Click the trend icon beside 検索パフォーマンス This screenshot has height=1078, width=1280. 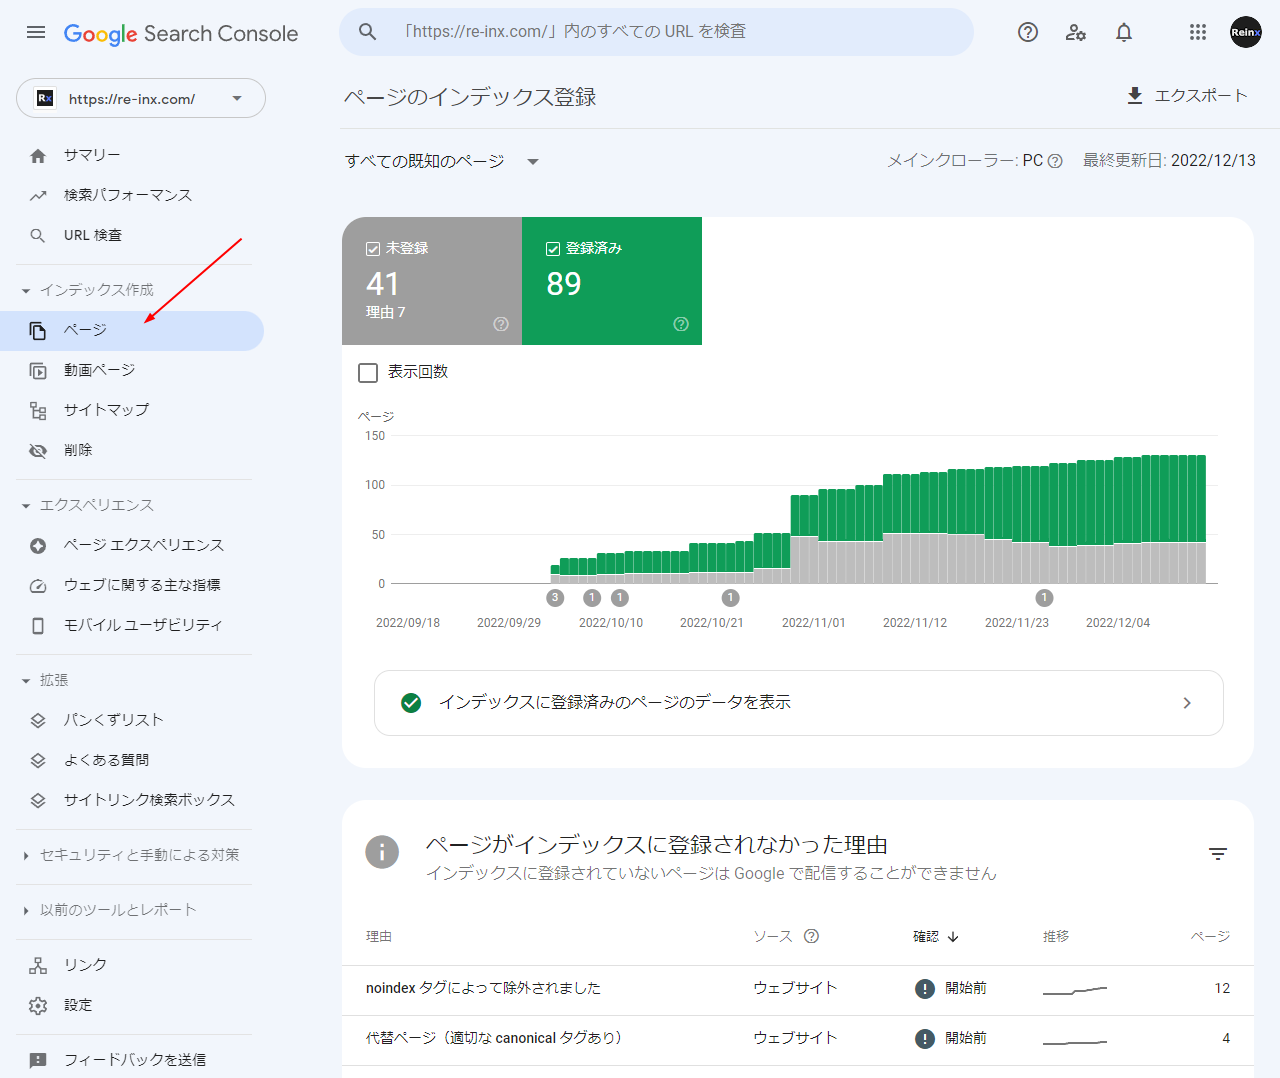[38, 195]
